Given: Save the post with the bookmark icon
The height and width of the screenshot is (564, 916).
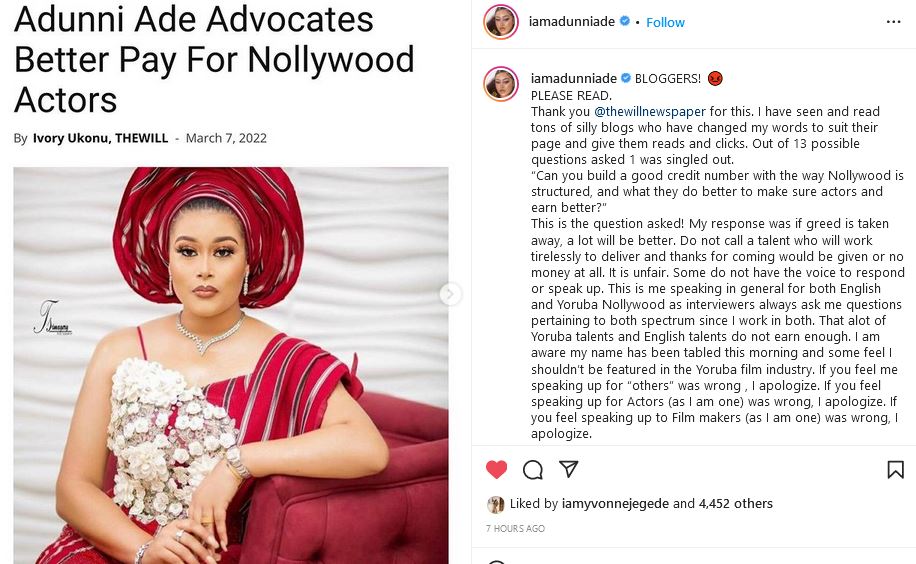Looking at the screenshot, I should point(895,469).
